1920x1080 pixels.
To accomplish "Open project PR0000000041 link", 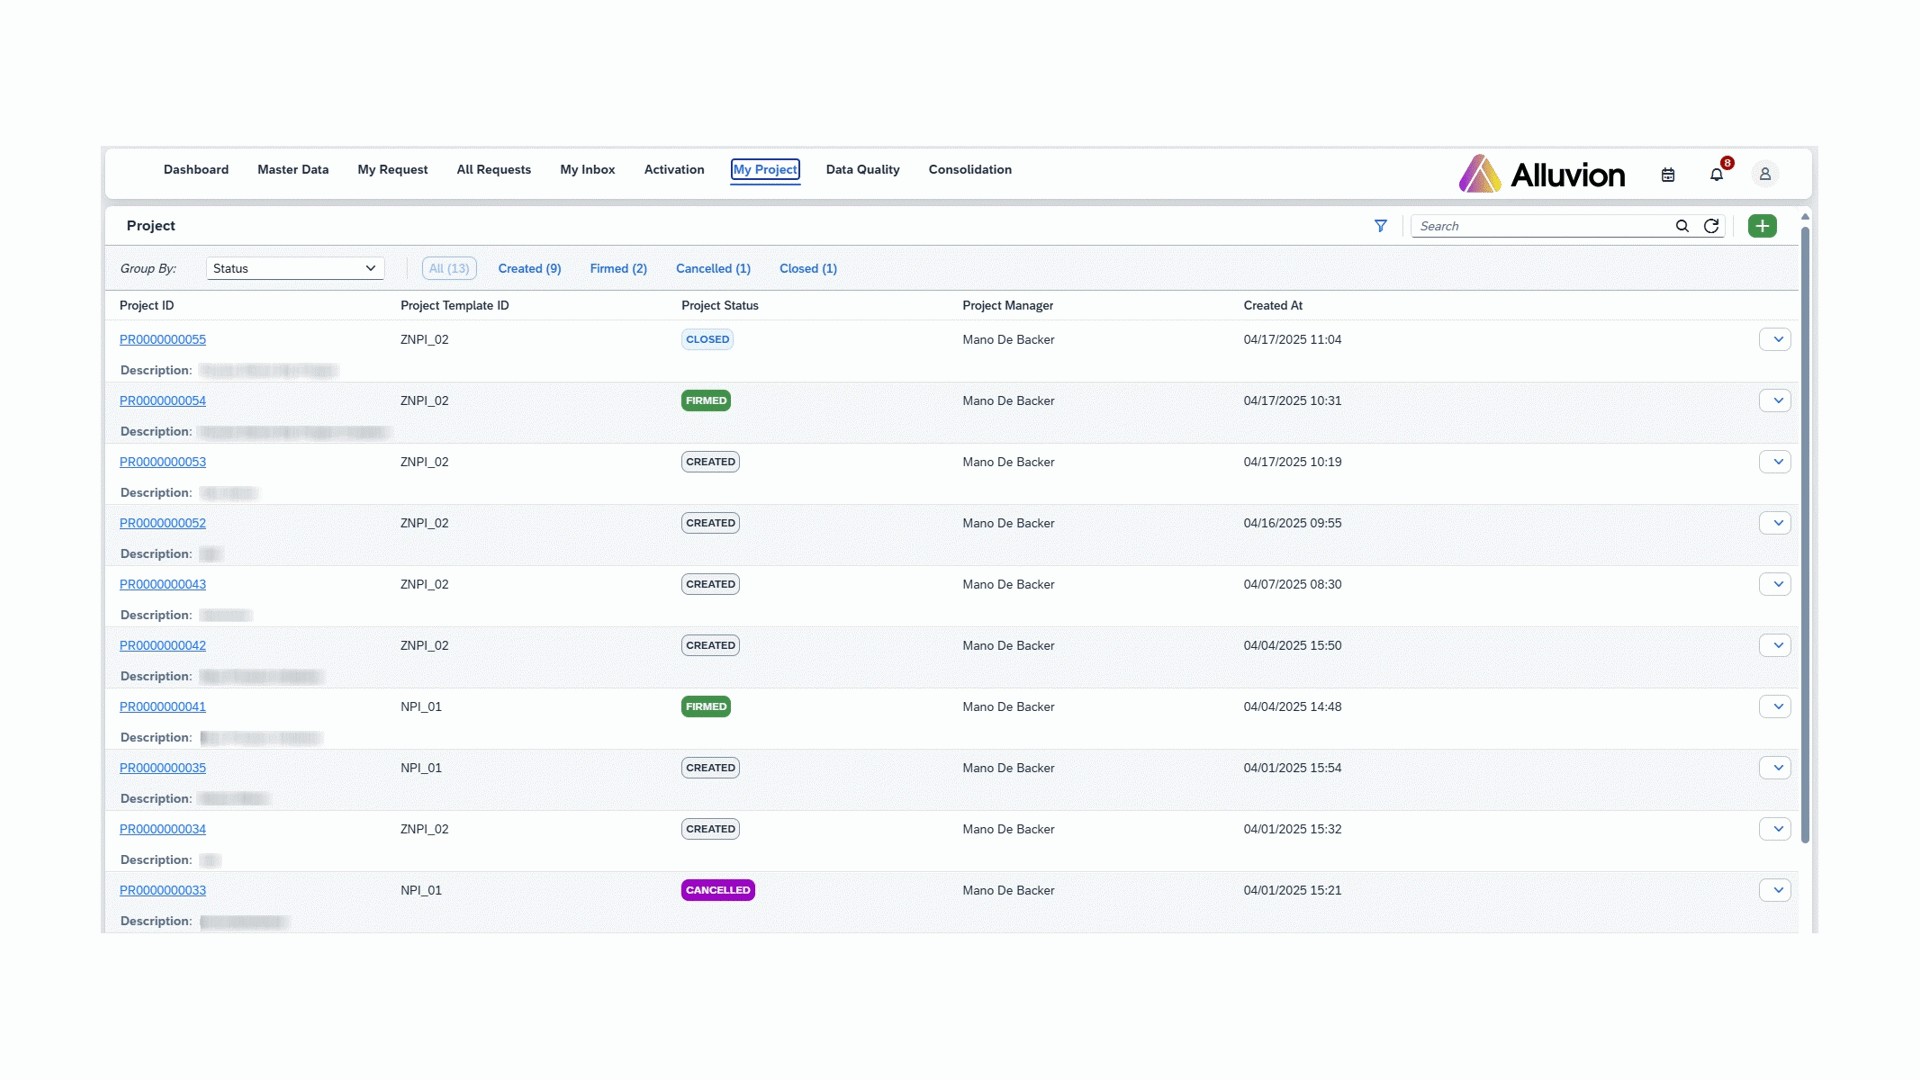I will coord(163,707).
